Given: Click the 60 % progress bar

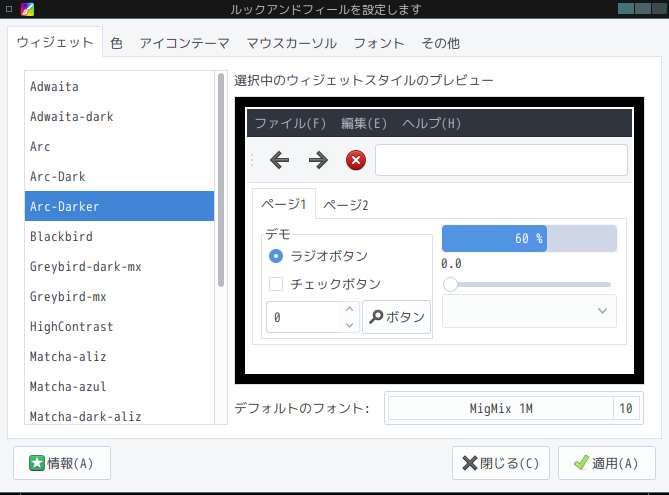Looking at the screenshot, I should pyautogui.click(x=529, y=238).
